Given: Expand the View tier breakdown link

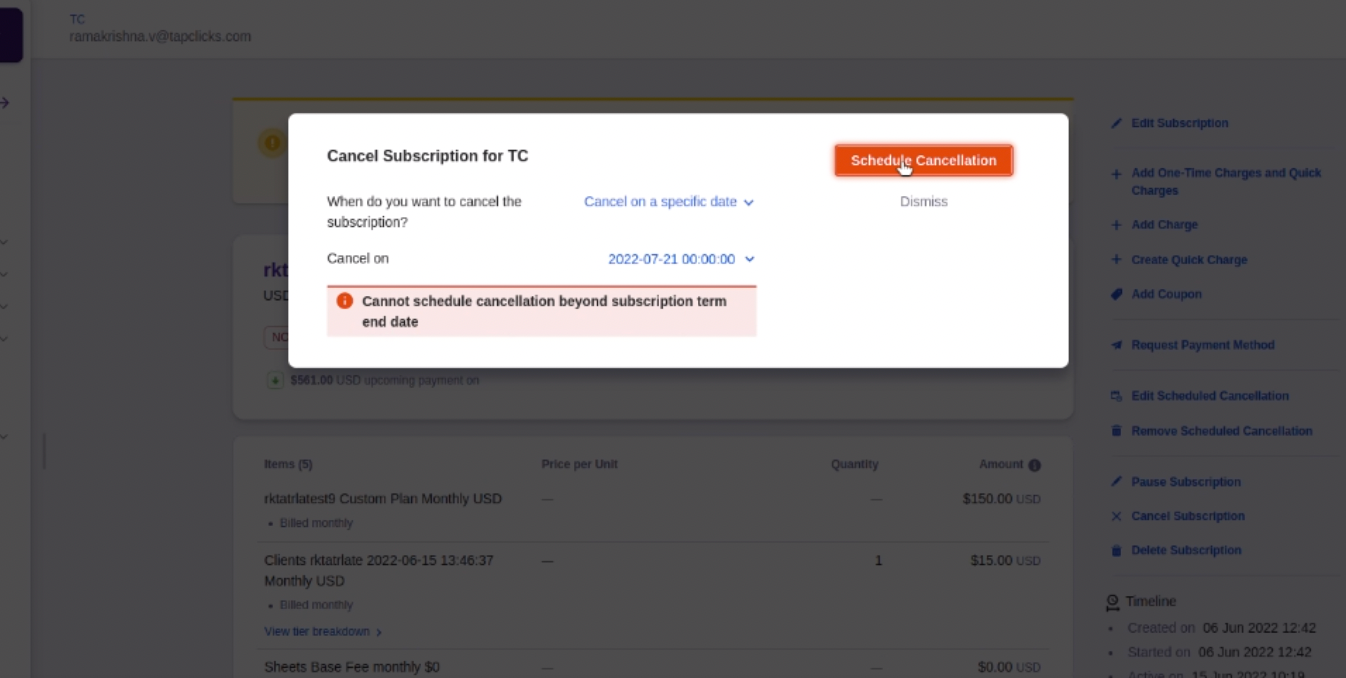Looking at the screenshot, I should pyautogui.click(x=323, y=632).
